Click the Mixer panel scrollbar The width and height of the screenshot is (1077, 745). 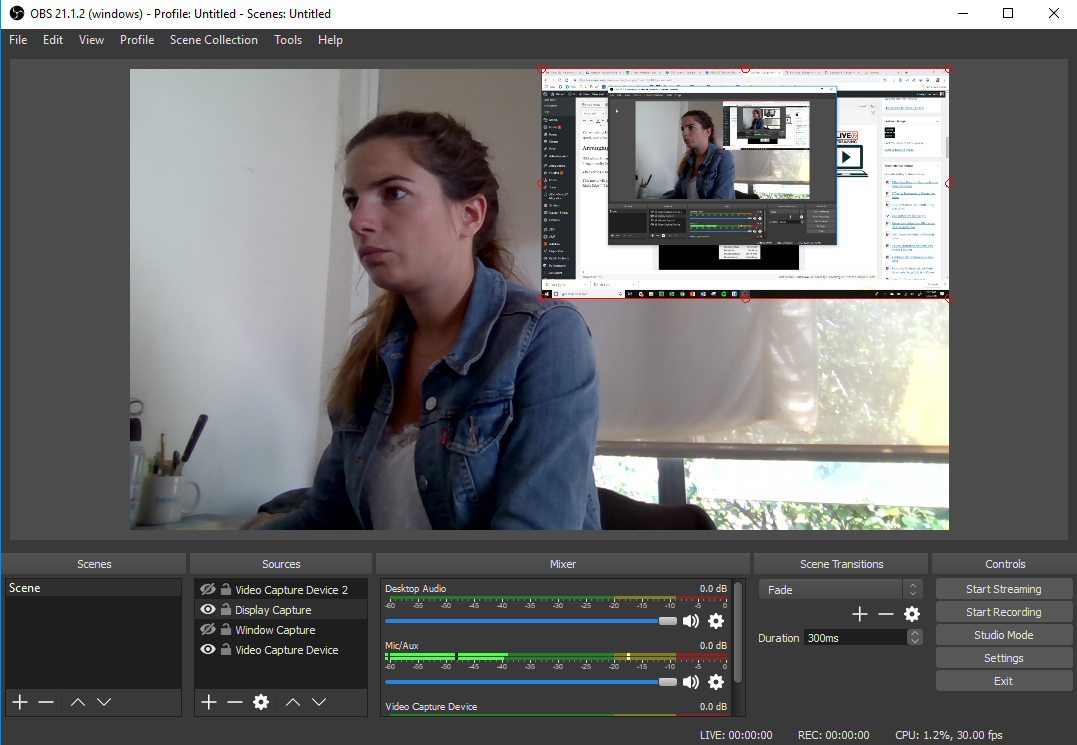[x=738, y=632]
